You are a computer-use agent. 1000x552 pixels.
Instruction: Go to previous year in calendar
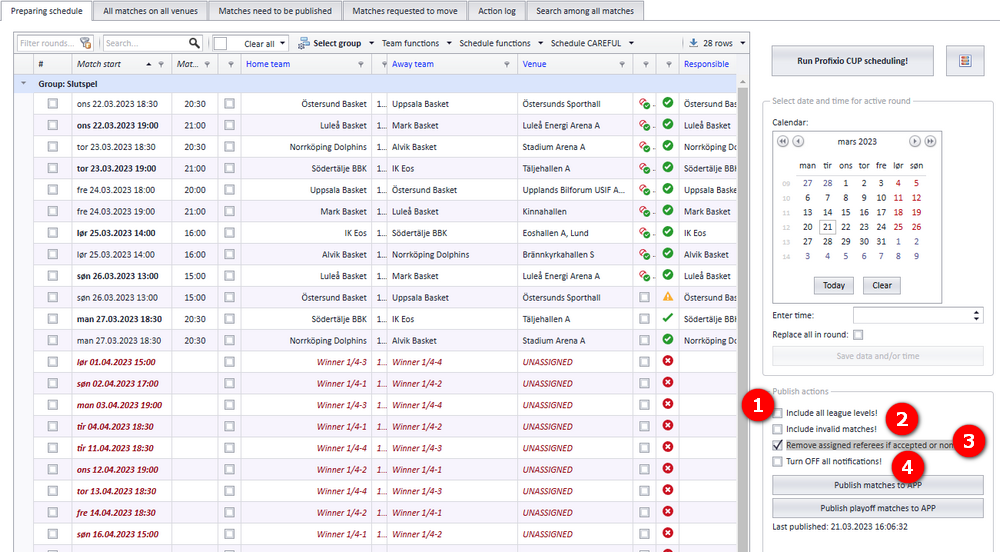tap(783, 142)
